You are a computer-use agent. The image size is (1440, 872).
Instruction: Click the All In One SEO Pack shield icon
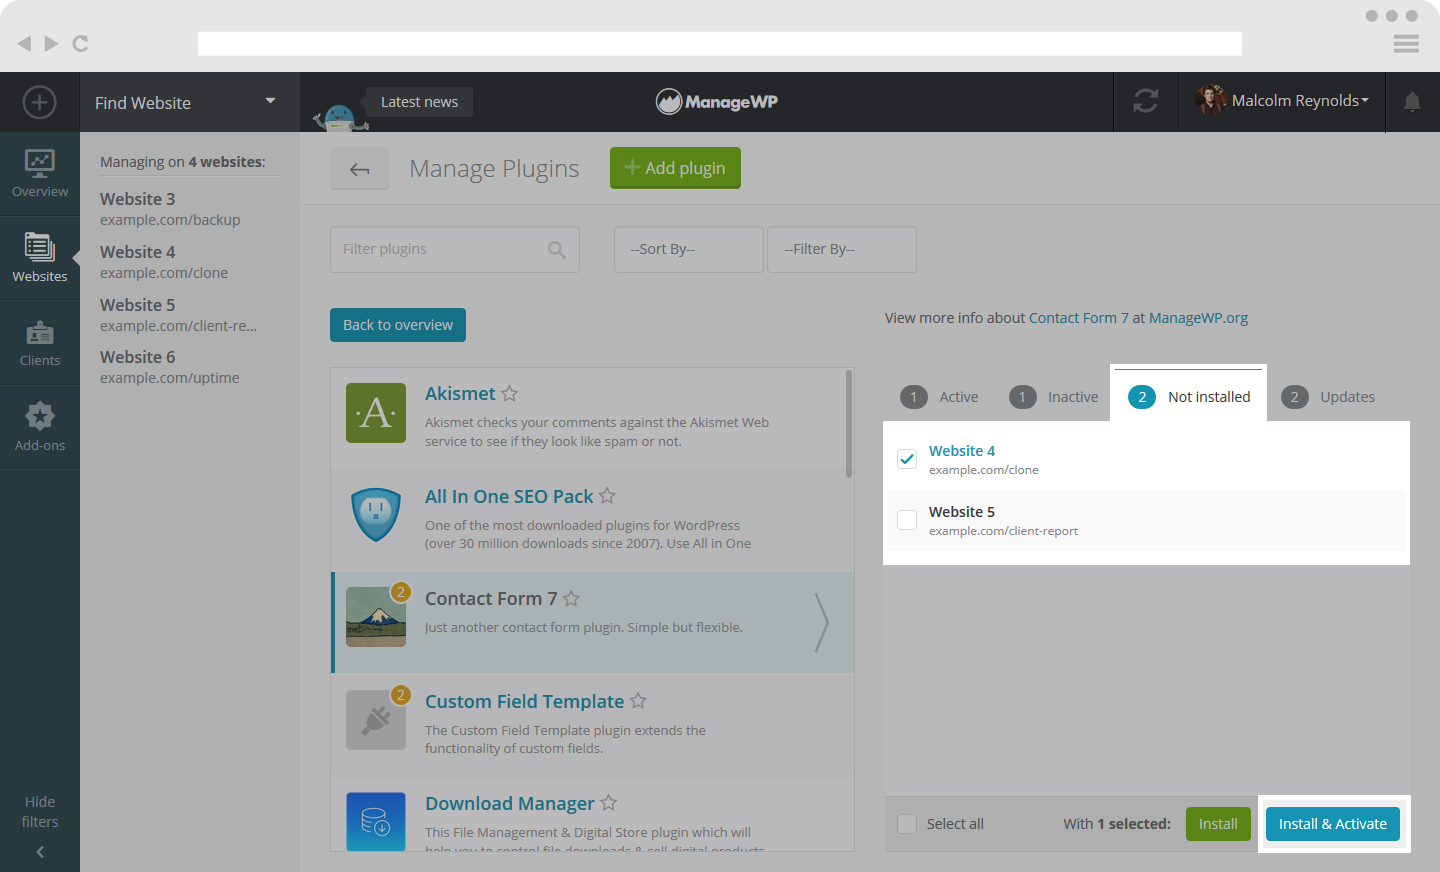376,515
